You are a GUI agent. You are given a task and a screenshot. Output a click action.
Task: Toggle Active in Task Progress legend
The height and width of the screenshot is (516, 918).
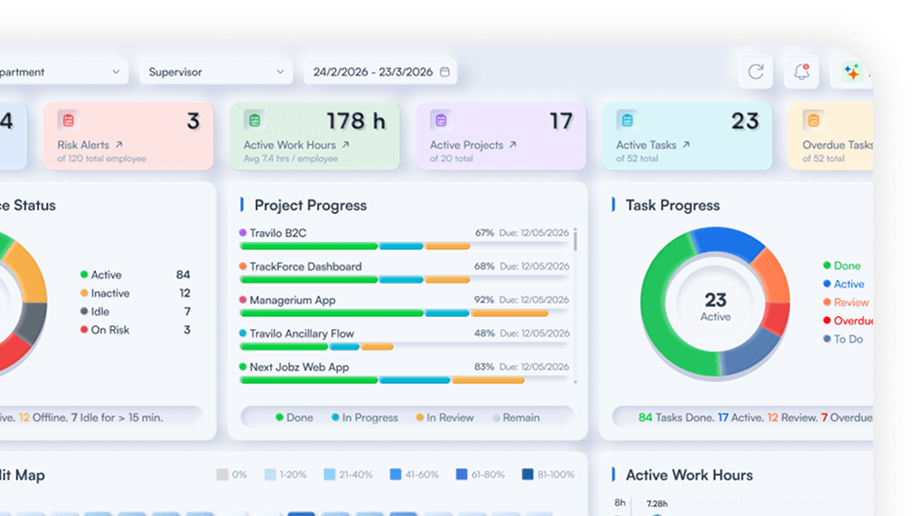844,284
